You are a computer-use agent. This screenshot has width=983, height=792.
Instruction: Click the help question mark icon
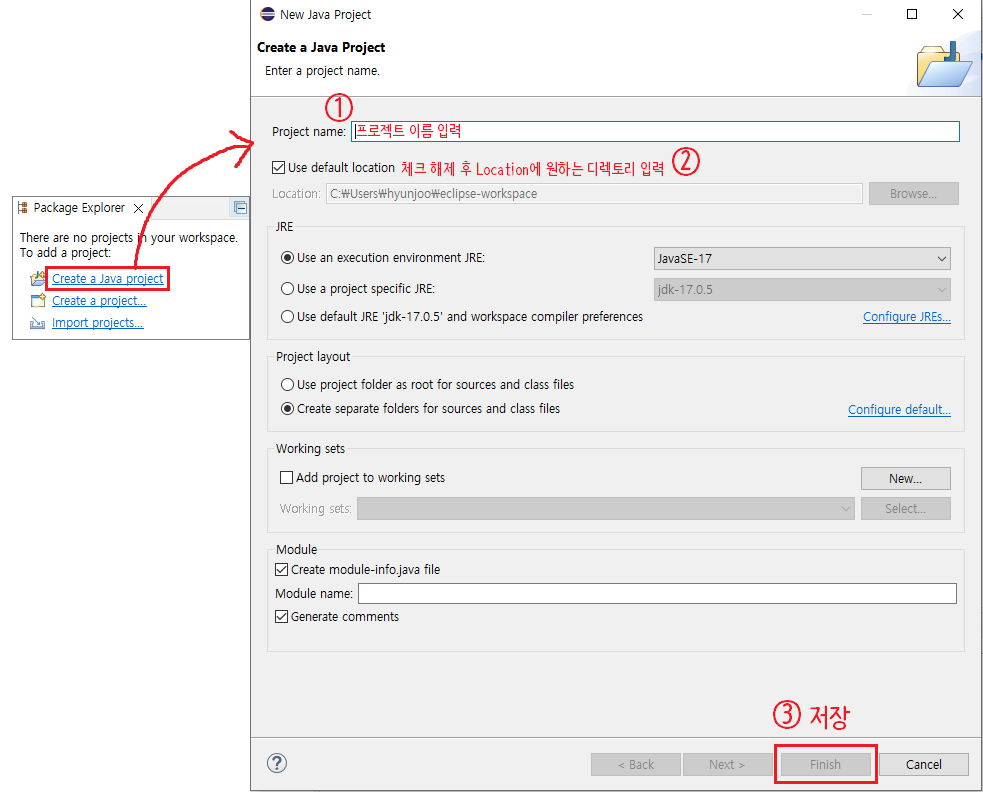click(x=276, y=763)
